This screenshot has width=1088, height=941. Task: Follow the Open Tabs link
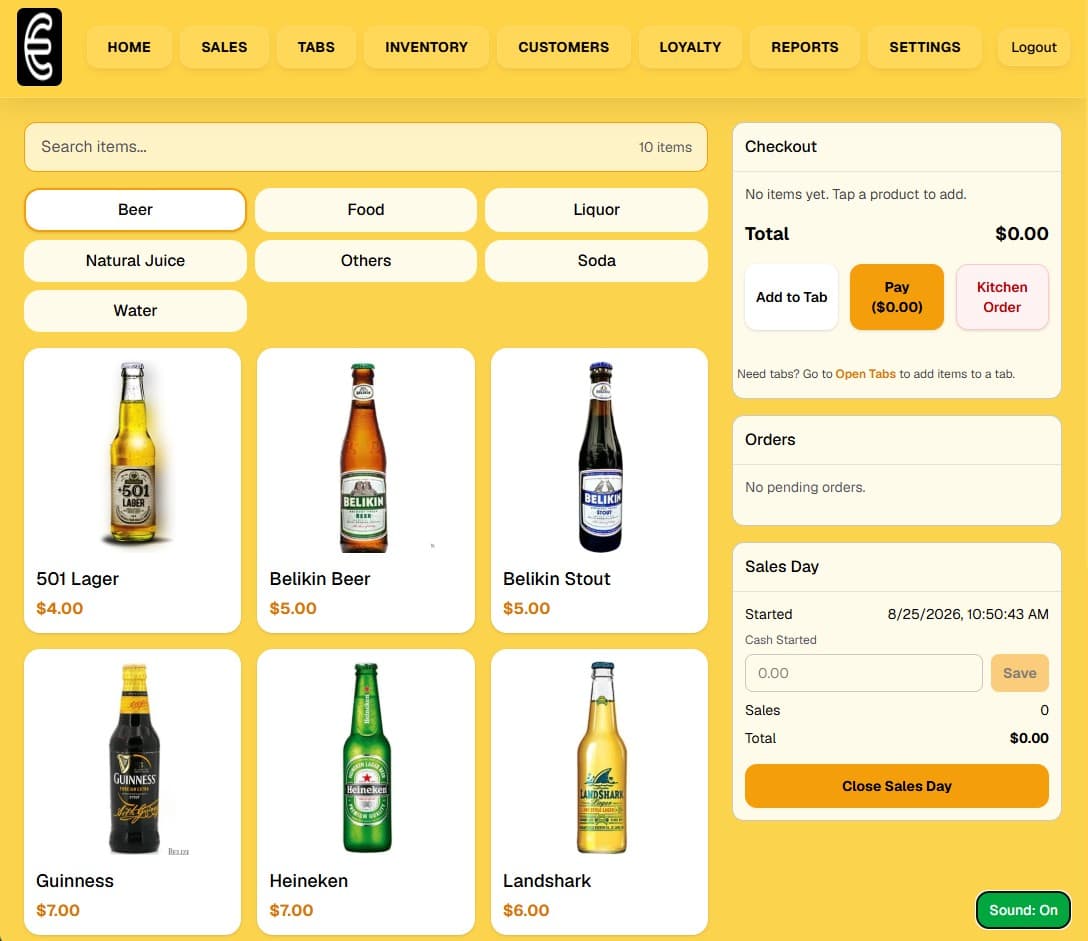865,374
